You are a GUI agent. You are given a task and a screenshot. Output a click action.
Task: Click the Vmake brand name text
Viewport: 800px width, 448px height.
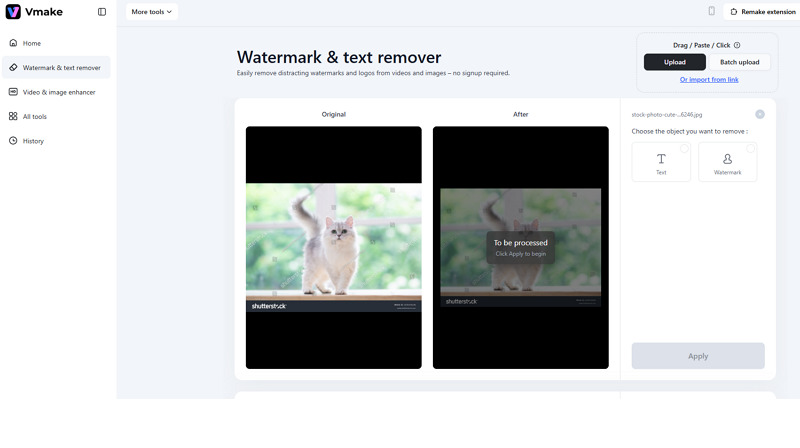(x=44, y=12)
